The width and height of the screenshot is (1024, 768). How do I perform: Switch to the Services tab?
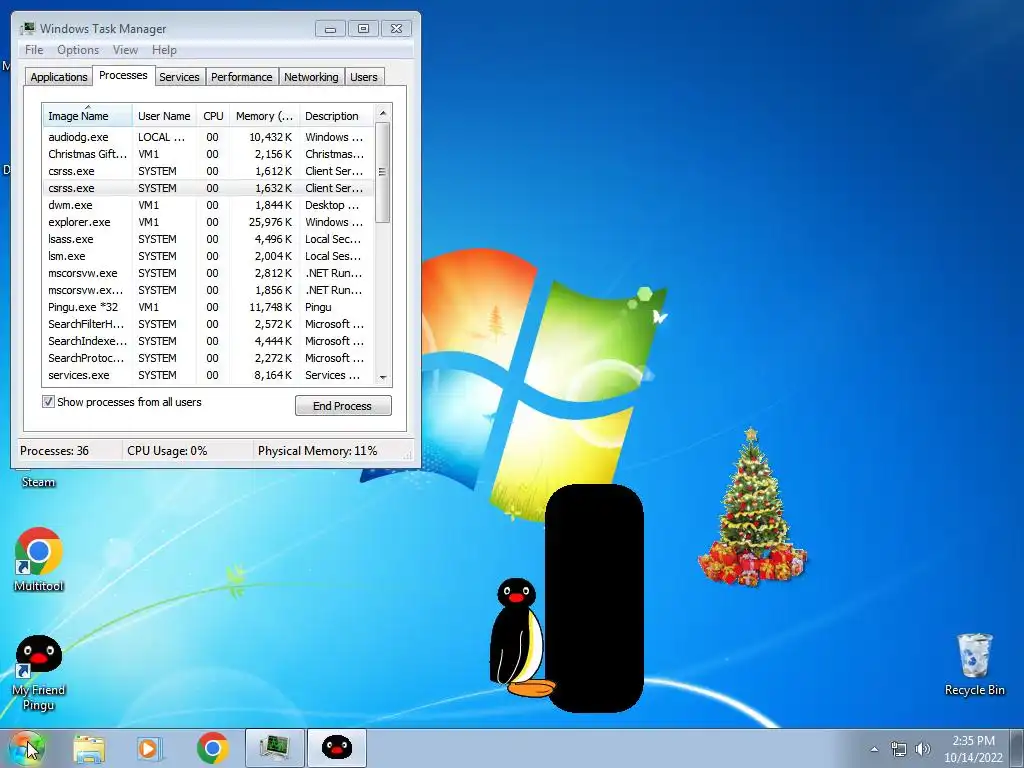coord(179,77)
